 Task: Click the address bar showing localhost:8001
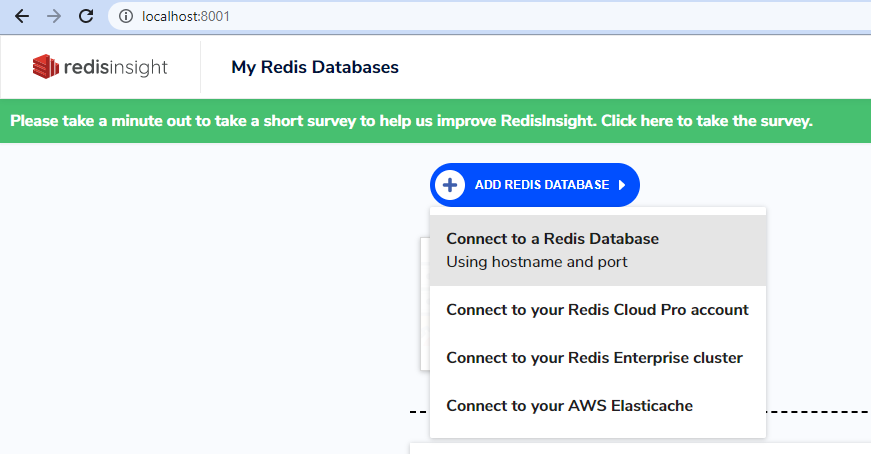(x=489, y=16)
